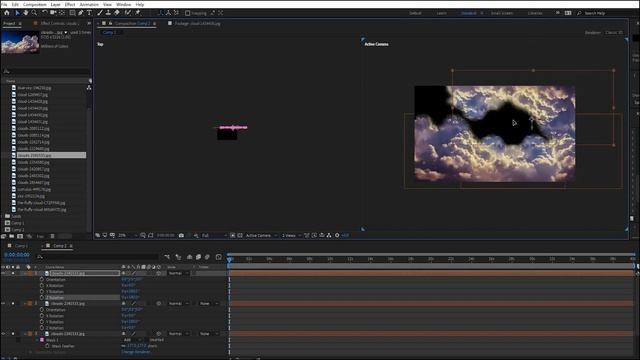This screenshot has height=360, width=640.
Task: Select the Clone Stamp tool
Action: pos(108,13)
